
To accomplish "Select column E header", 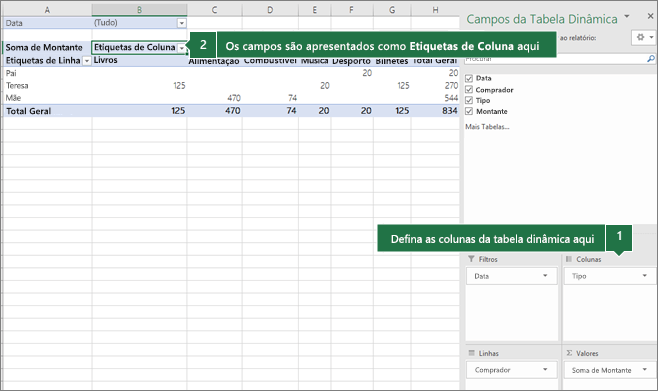I will pos(315,10).
